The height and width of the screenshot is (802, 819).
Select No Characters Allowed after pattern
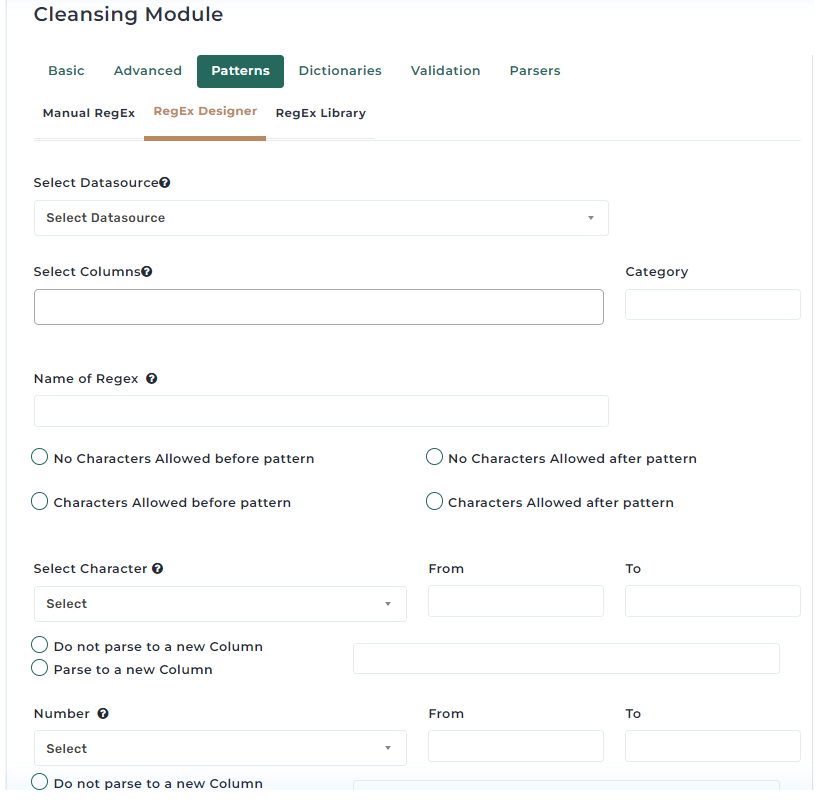pos(435,458)
